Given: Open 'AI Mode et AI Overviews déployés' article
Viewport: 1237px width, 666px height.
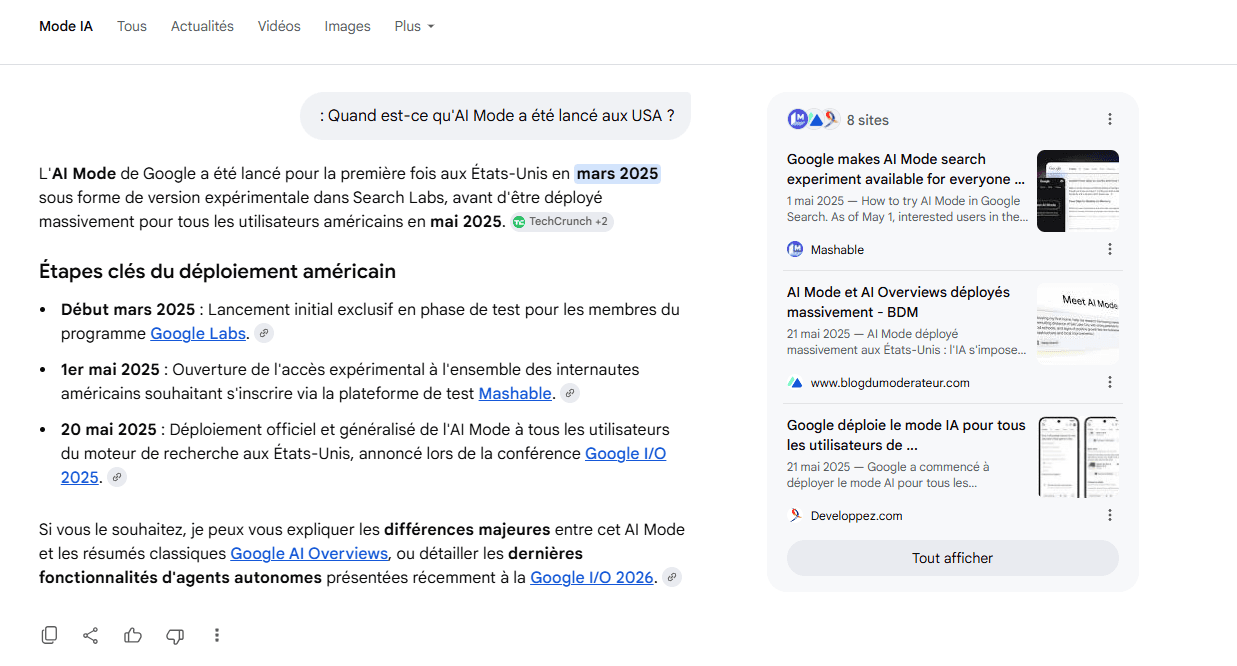Looking at the screenshot, I should coord(898,302).
